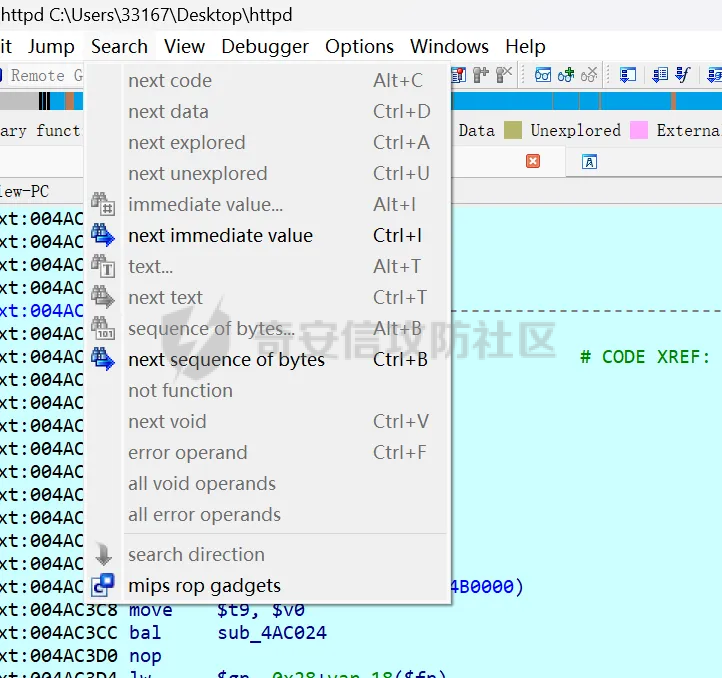Click the blue navigation band right of the menu
The height and width of the screenshot is (678, 722).
pyautogui.click(x=586, y=101)
